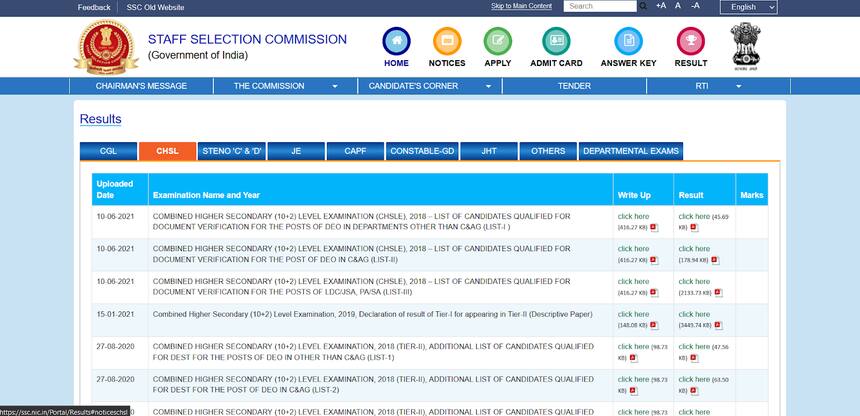Open PDF icon for LIST-2 result 63.50 KB
860x416 pixels.
(694, 391)
